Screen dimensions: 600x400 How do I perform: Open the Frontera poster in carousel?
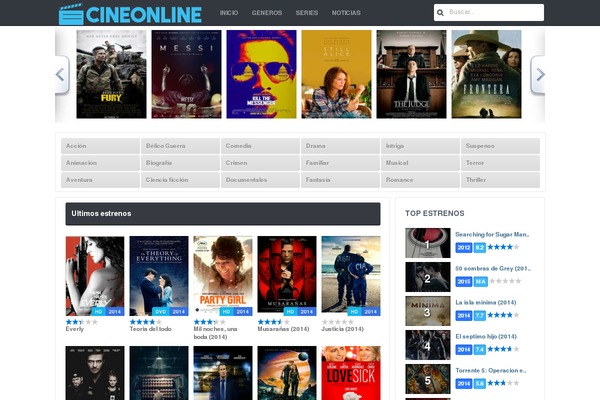pos(486,74)
